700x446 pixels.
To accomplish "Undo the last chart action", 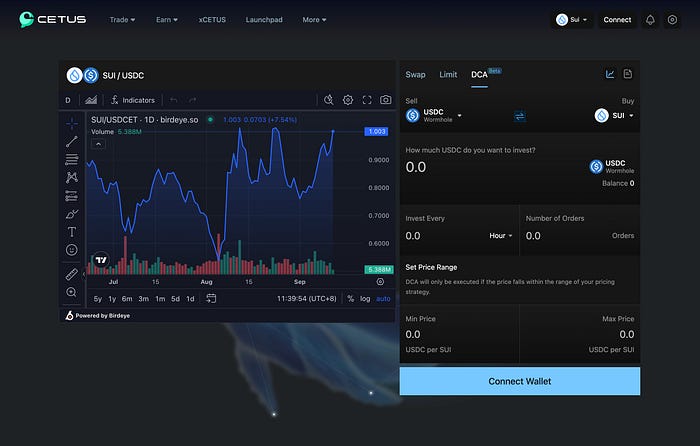I will (x=174, y=100).
